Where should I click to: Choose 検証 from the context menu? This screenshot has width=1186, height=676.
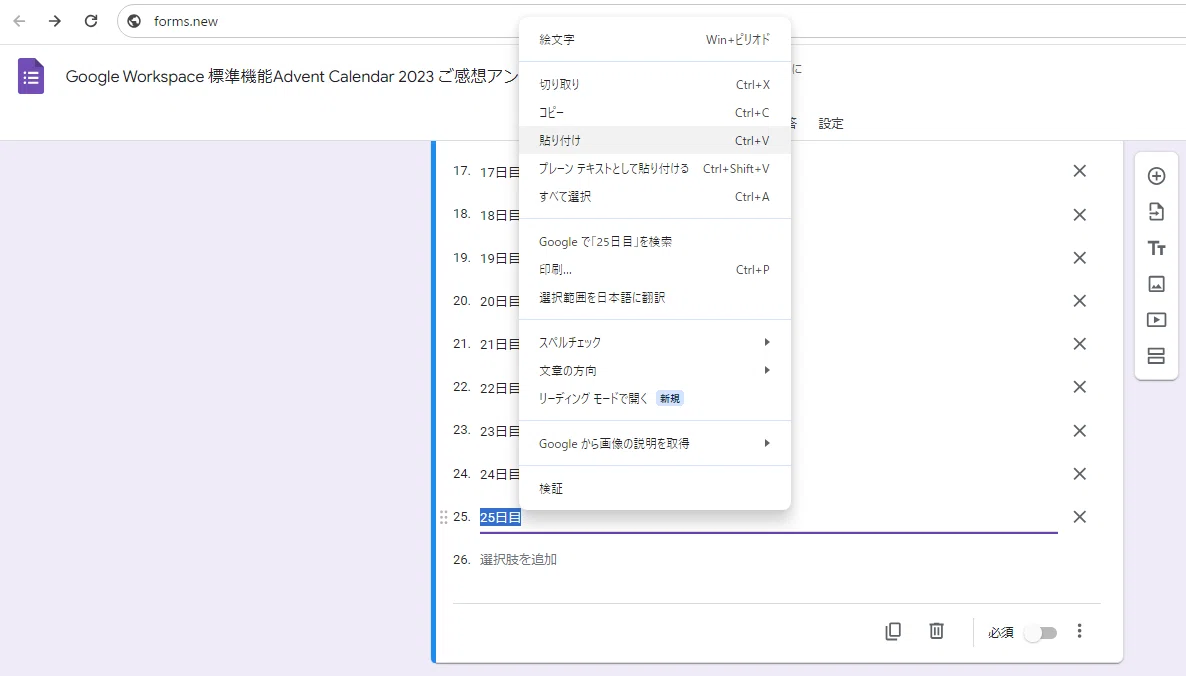click(x=654, y=488)
